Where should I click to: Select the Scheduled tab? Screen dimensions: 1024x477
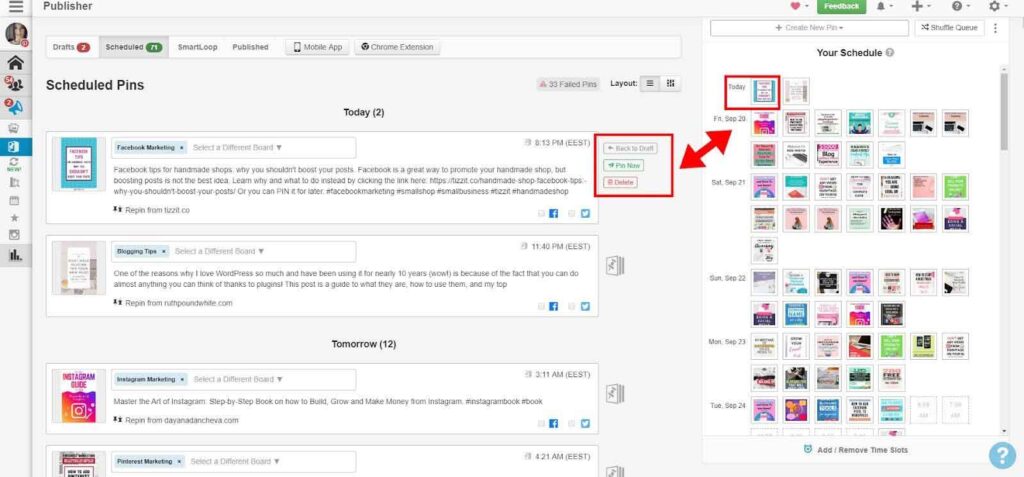coord(134,47)
